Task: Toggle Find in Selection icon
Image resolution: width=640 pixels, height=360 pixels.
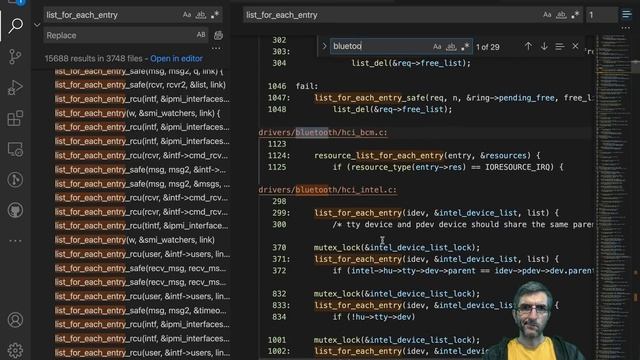Action: pos(560,47)
